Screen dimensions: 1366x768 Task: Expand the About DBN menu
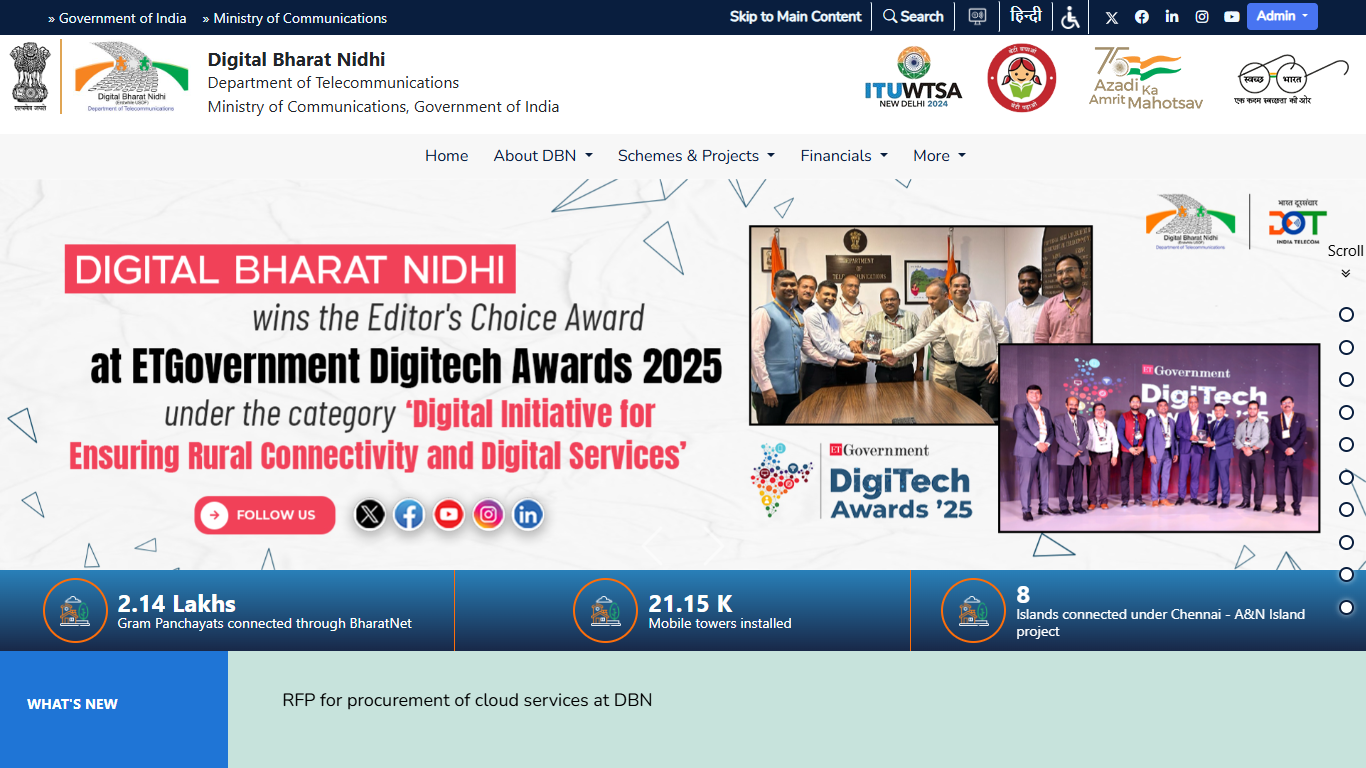[543, 156]
